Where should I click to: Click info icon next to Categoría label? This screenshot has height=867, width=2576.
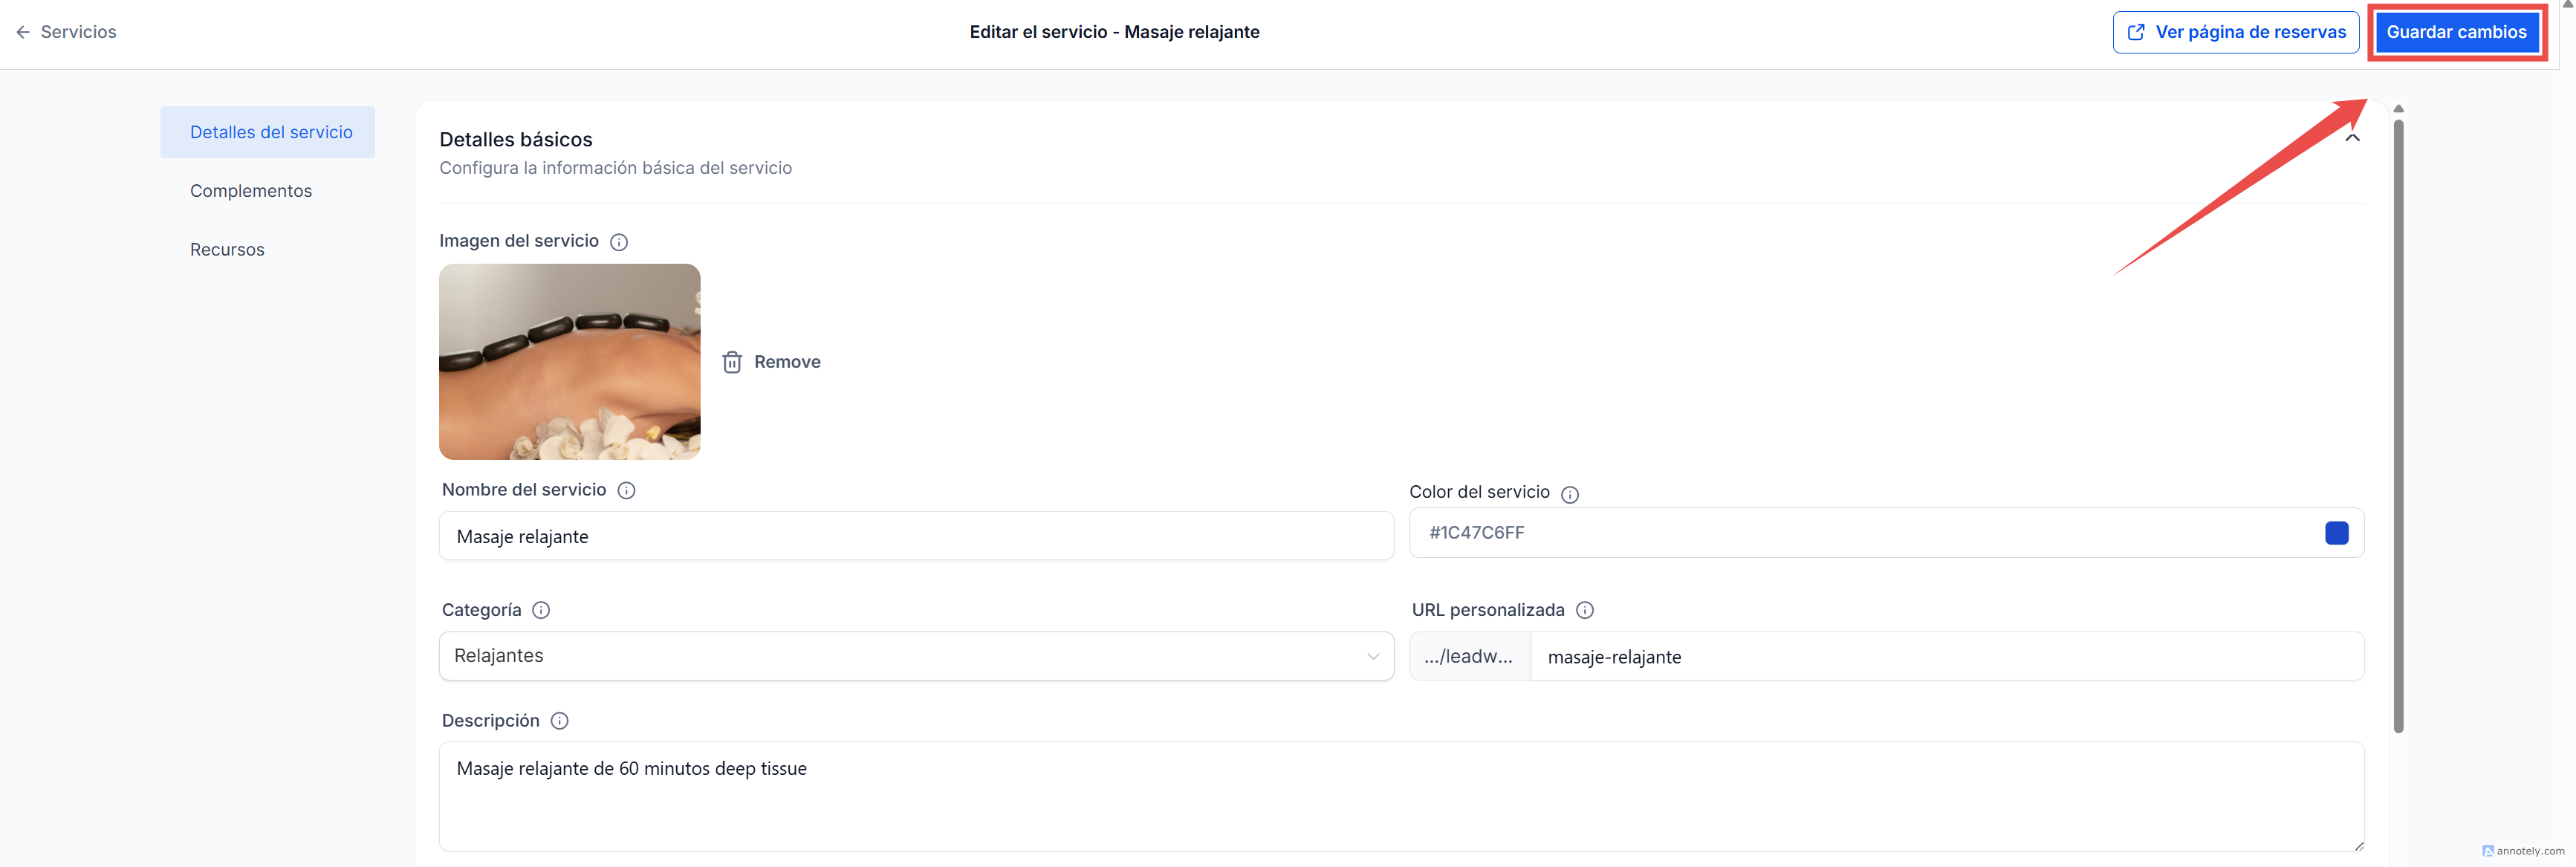pos(541,610)
